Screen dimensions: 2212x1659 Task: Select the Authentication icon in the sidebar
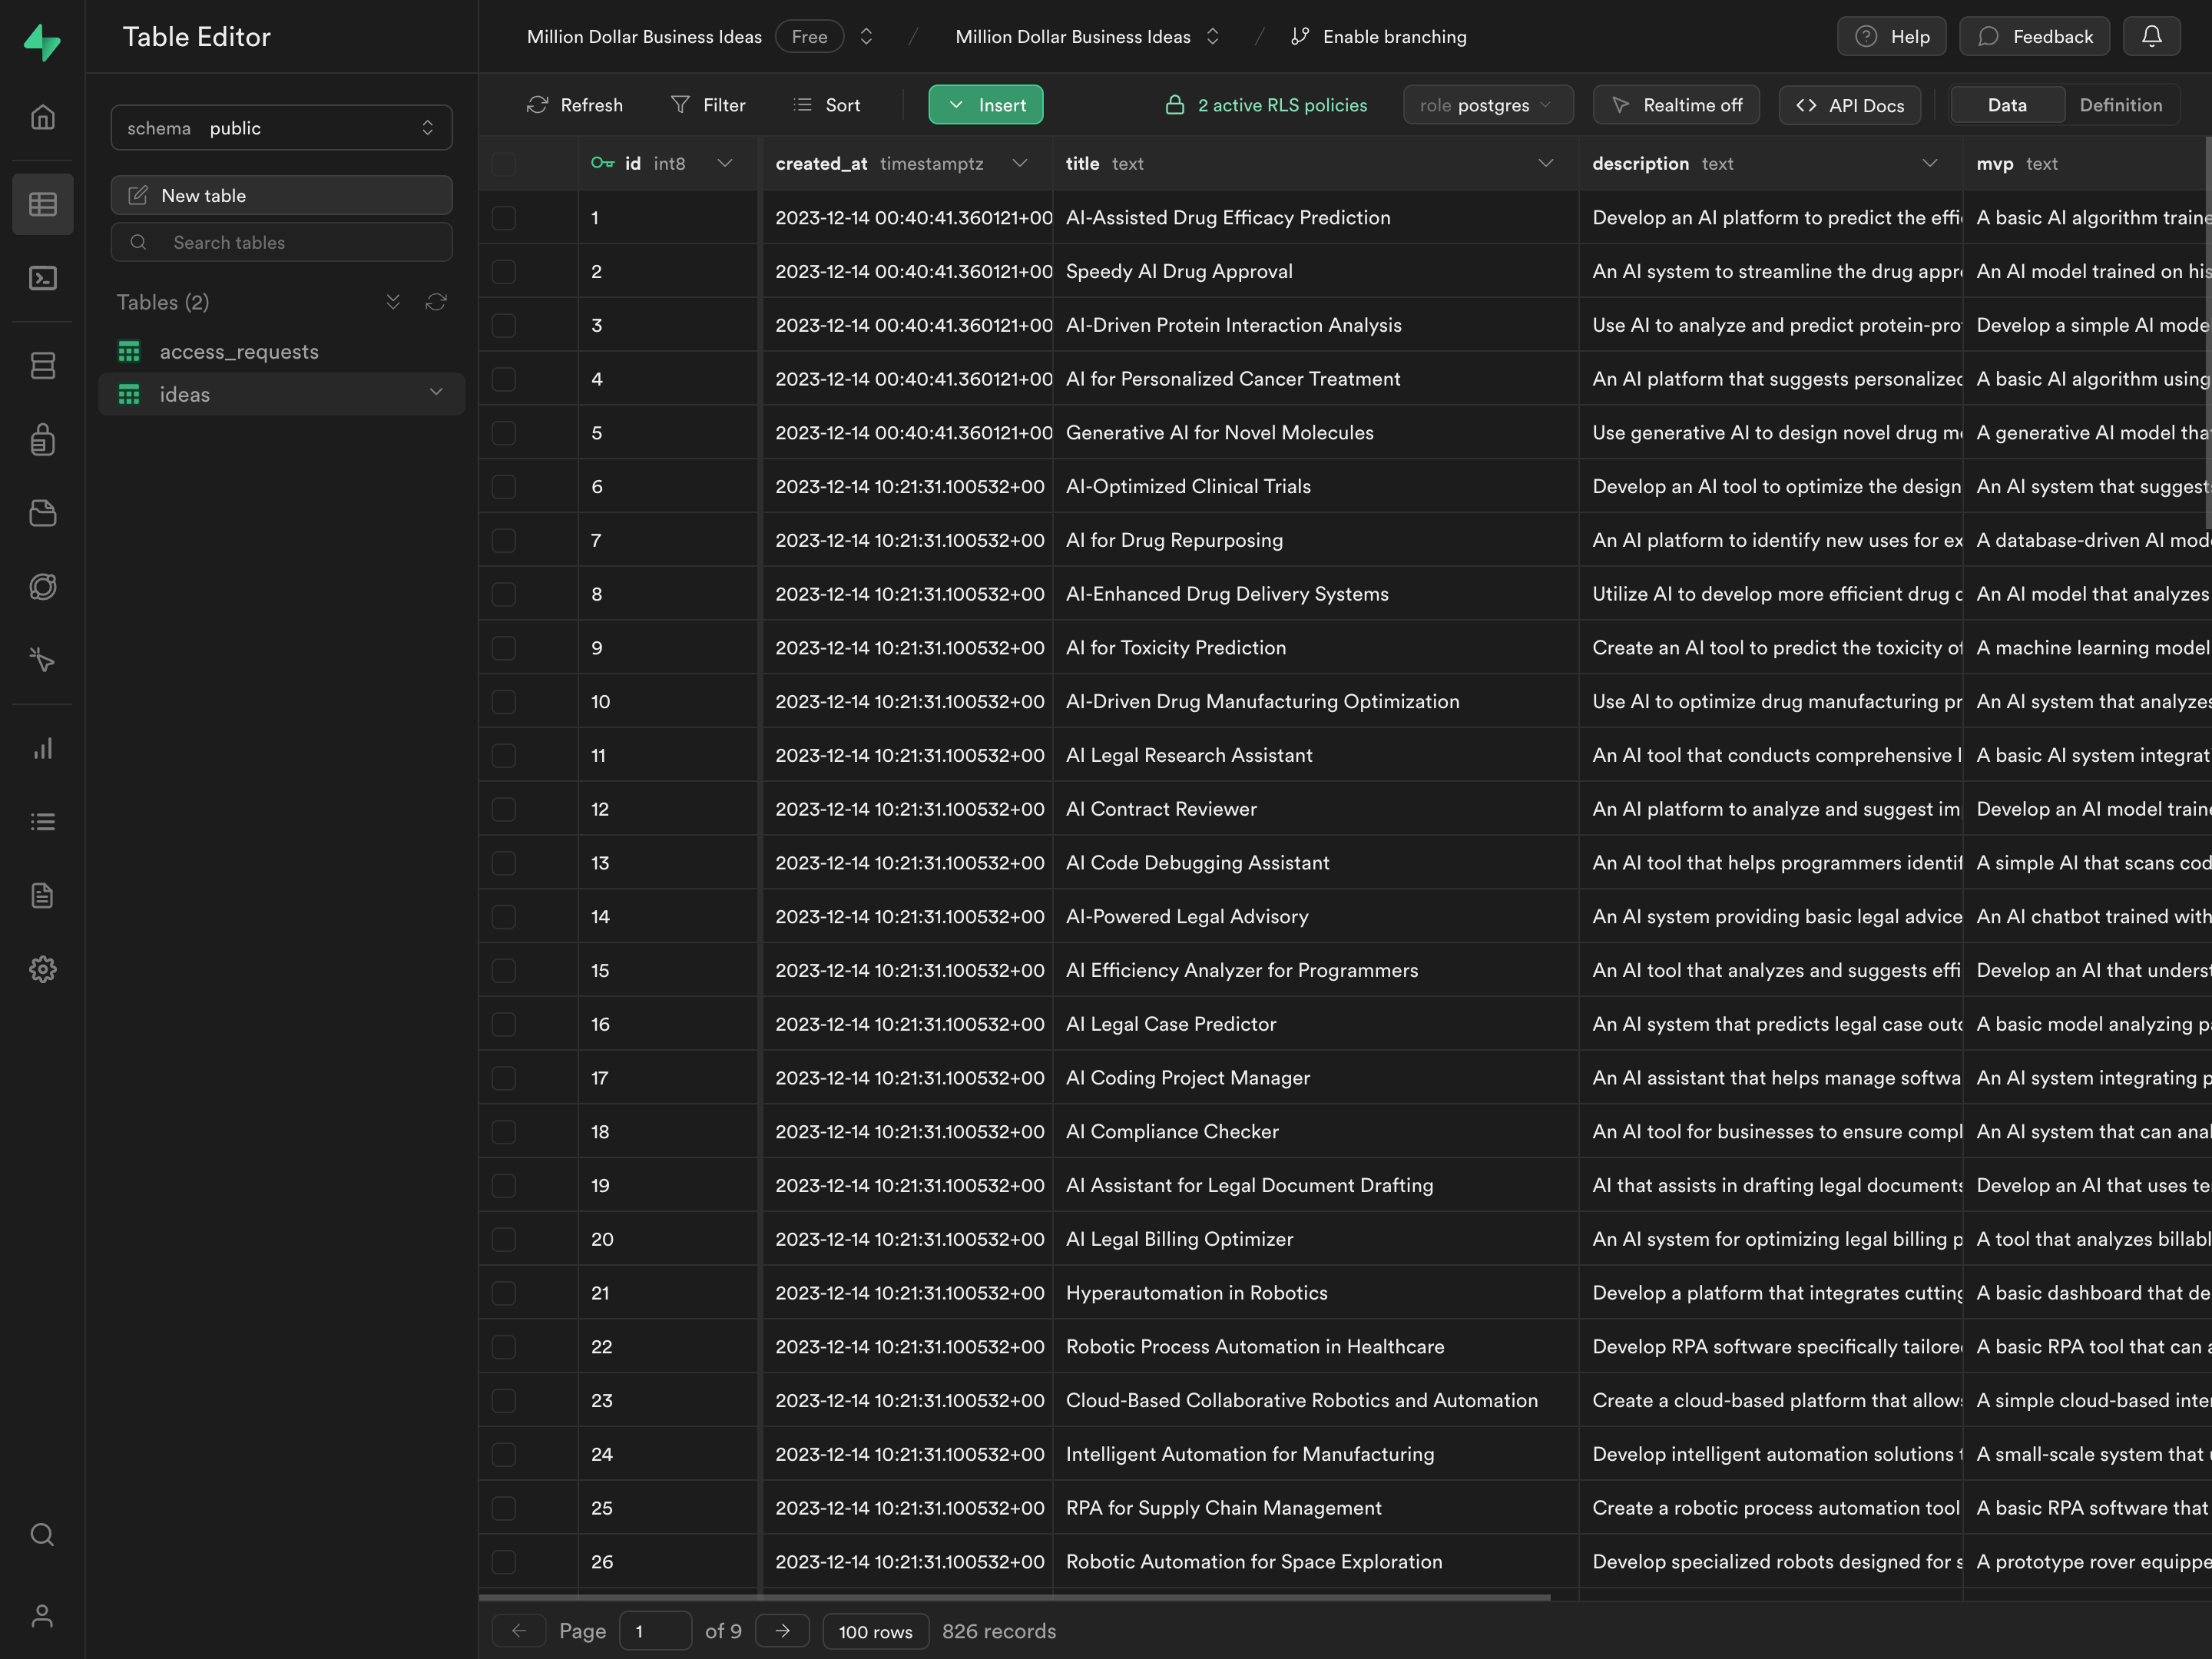point(43,439)
